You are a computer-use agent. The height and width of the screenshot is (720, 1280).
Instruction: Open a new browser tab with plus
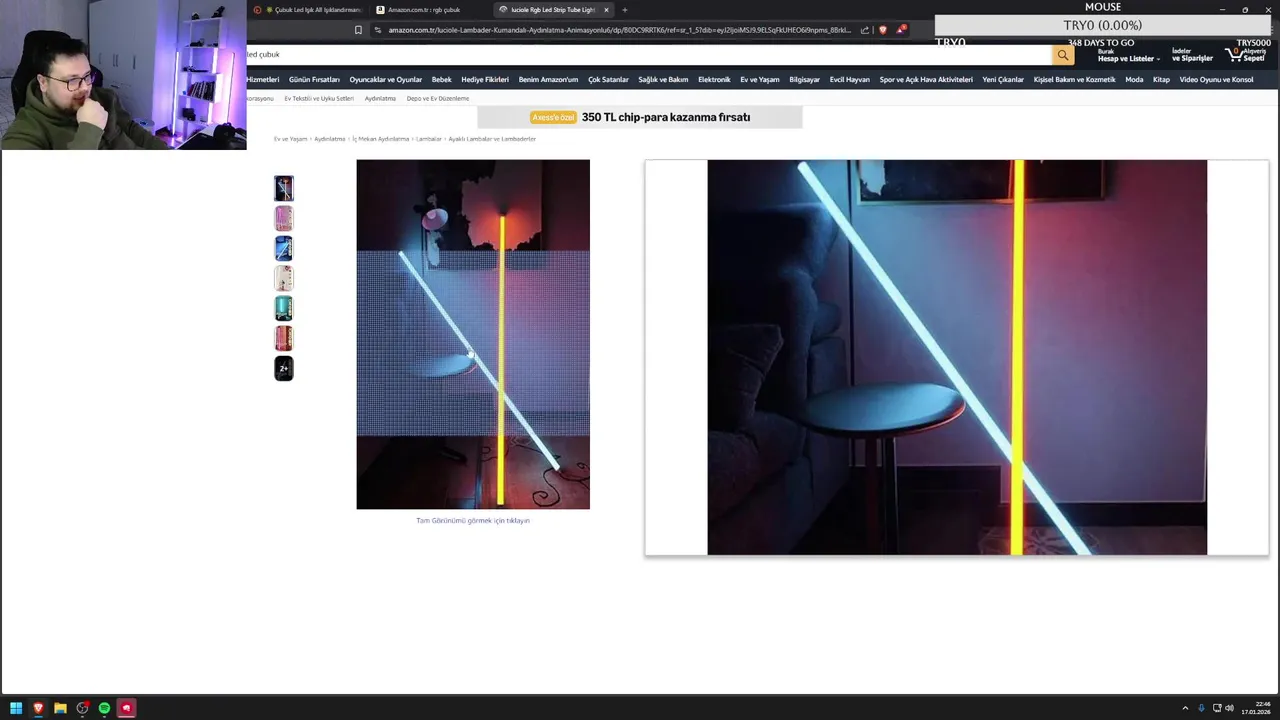pos(624,10)
